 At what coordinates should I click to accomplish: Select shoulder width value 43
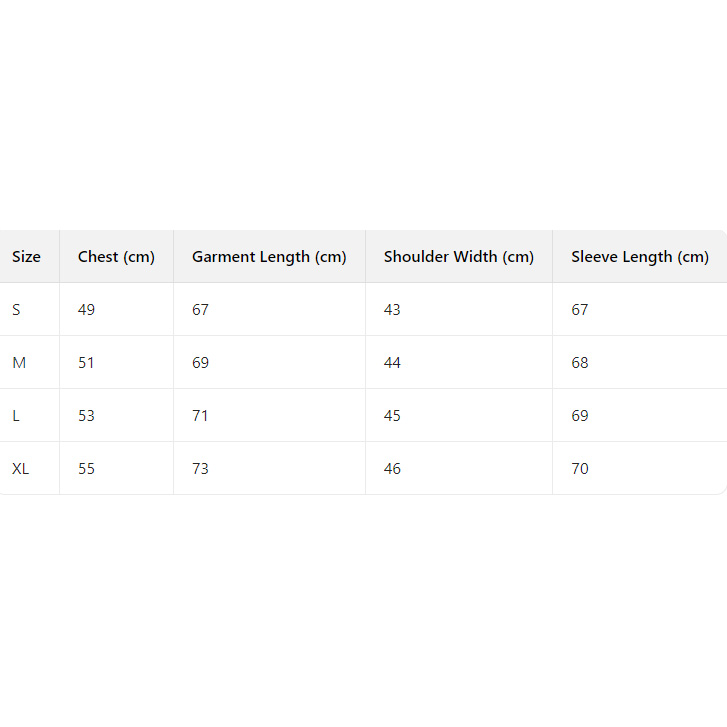tap(392, 310)
